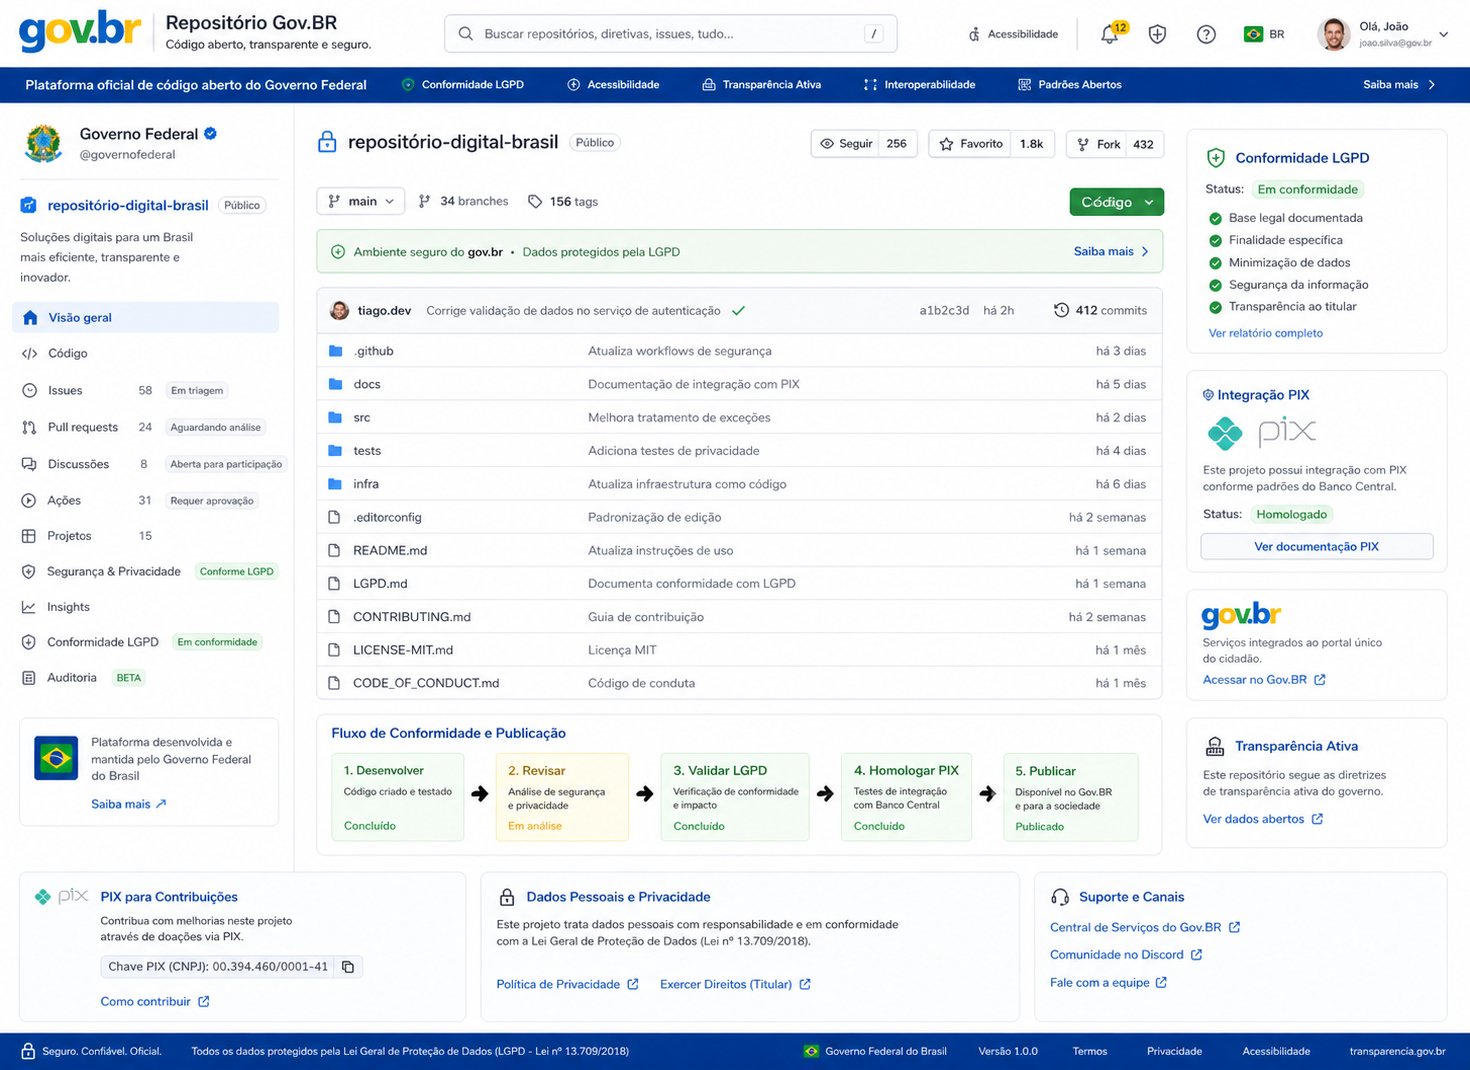View the 156 tags link
This screenshot has width=1470, height=1070.
pyautogui.click(x=563, y=201)
